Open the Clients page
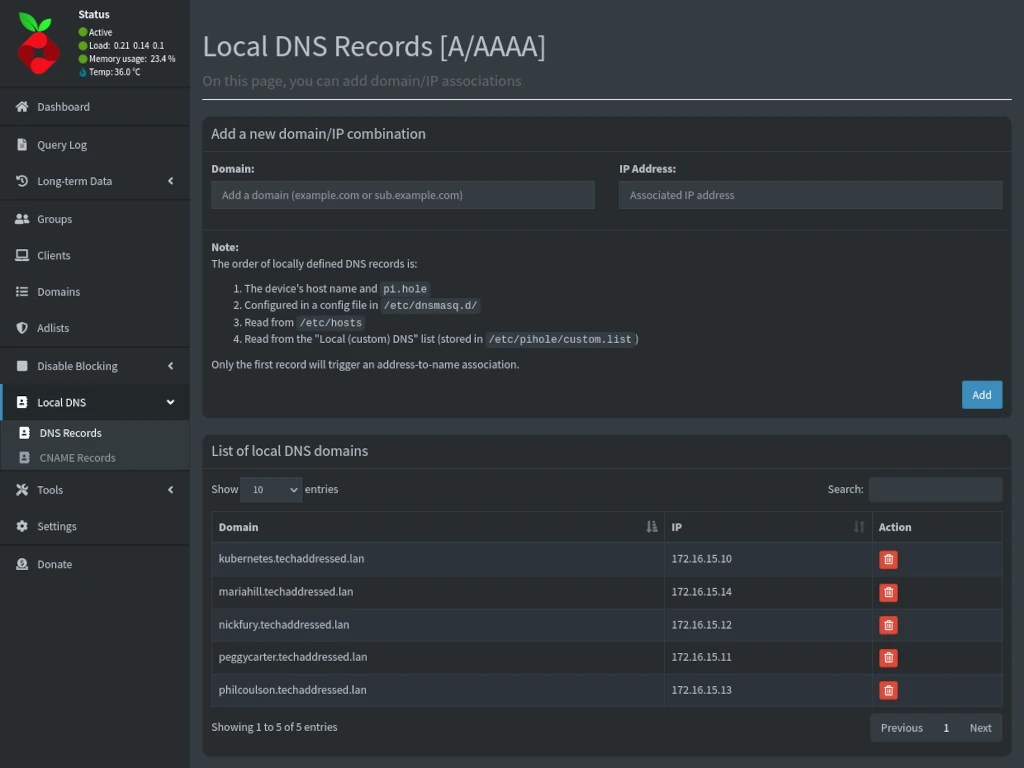1024x768 pixels. (x=55, y=255)
